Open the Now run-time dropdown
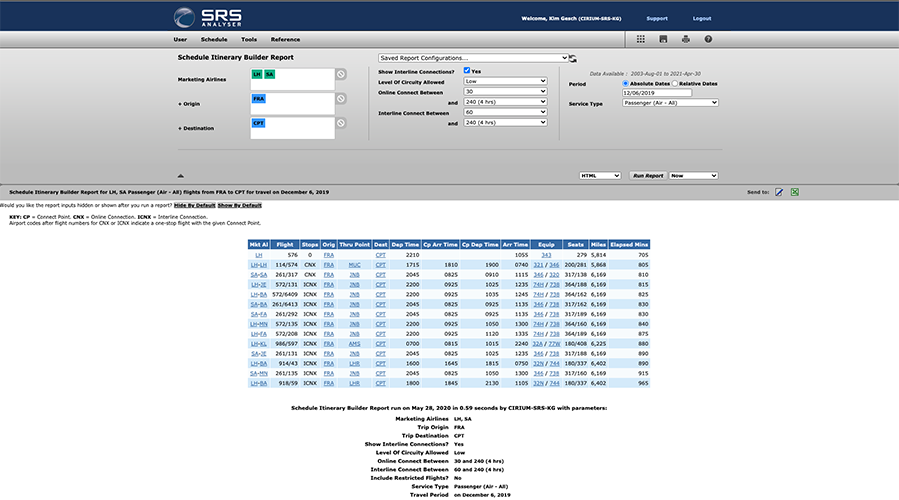Viewport: 899px width, 500px height. tap(694, 175)
